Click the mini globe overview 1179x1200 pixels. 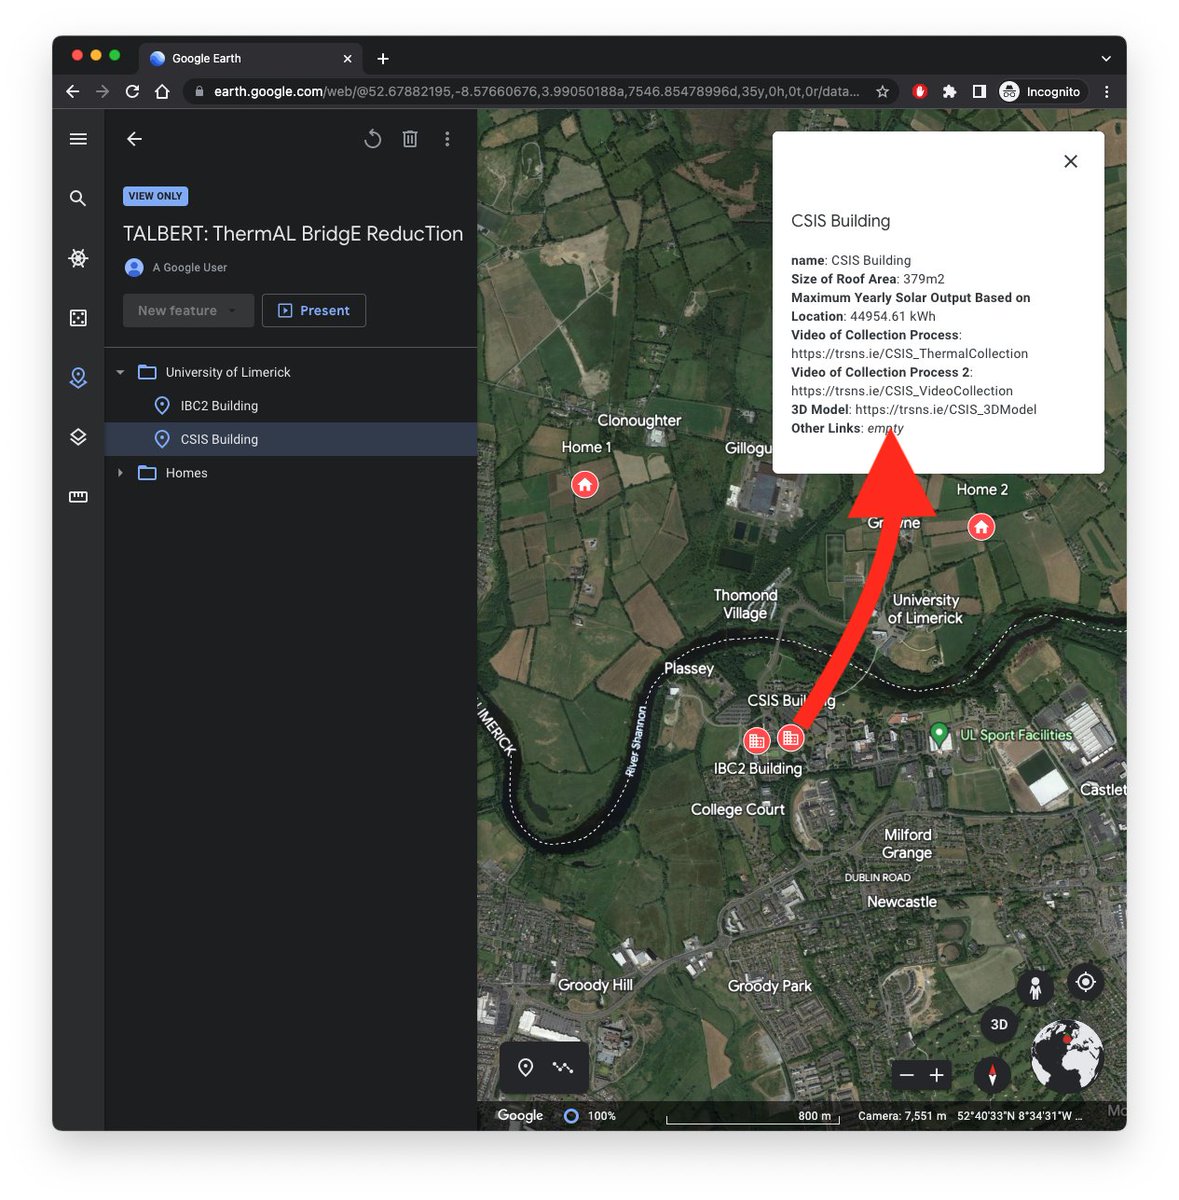(x=1067, y=1056)
